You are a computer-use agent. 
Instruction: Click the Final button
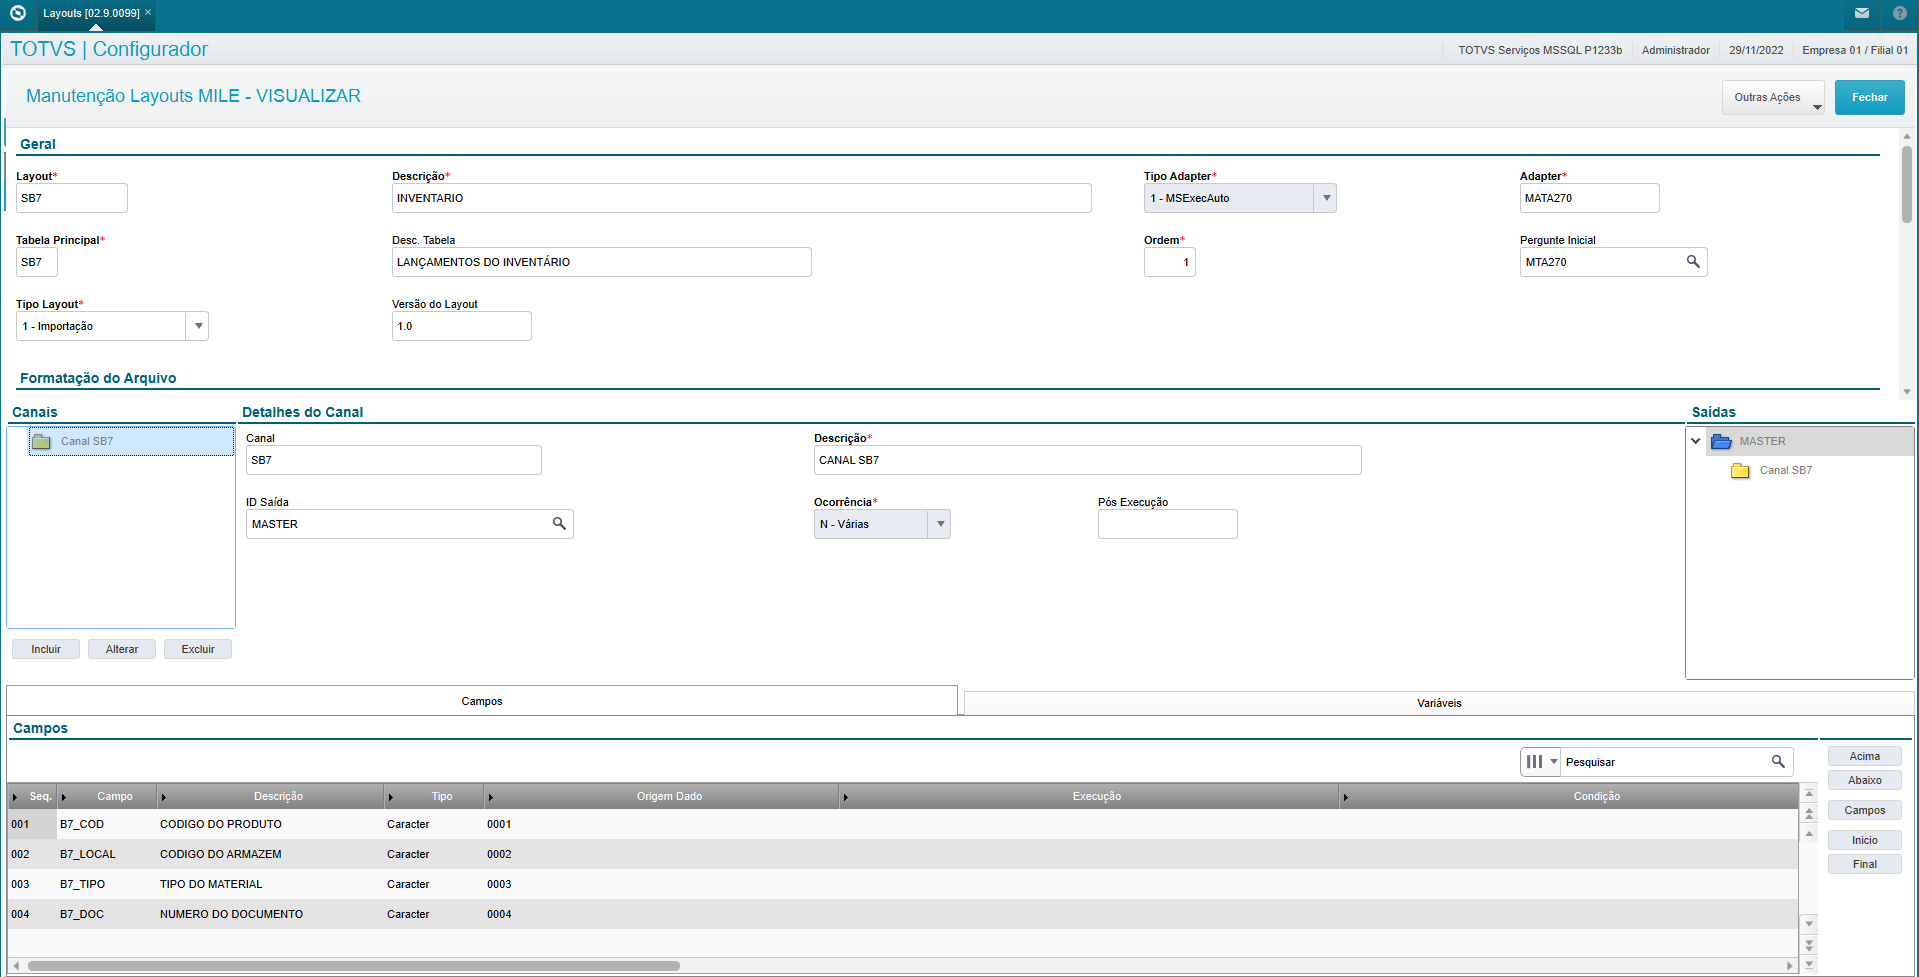point(1864,864)
